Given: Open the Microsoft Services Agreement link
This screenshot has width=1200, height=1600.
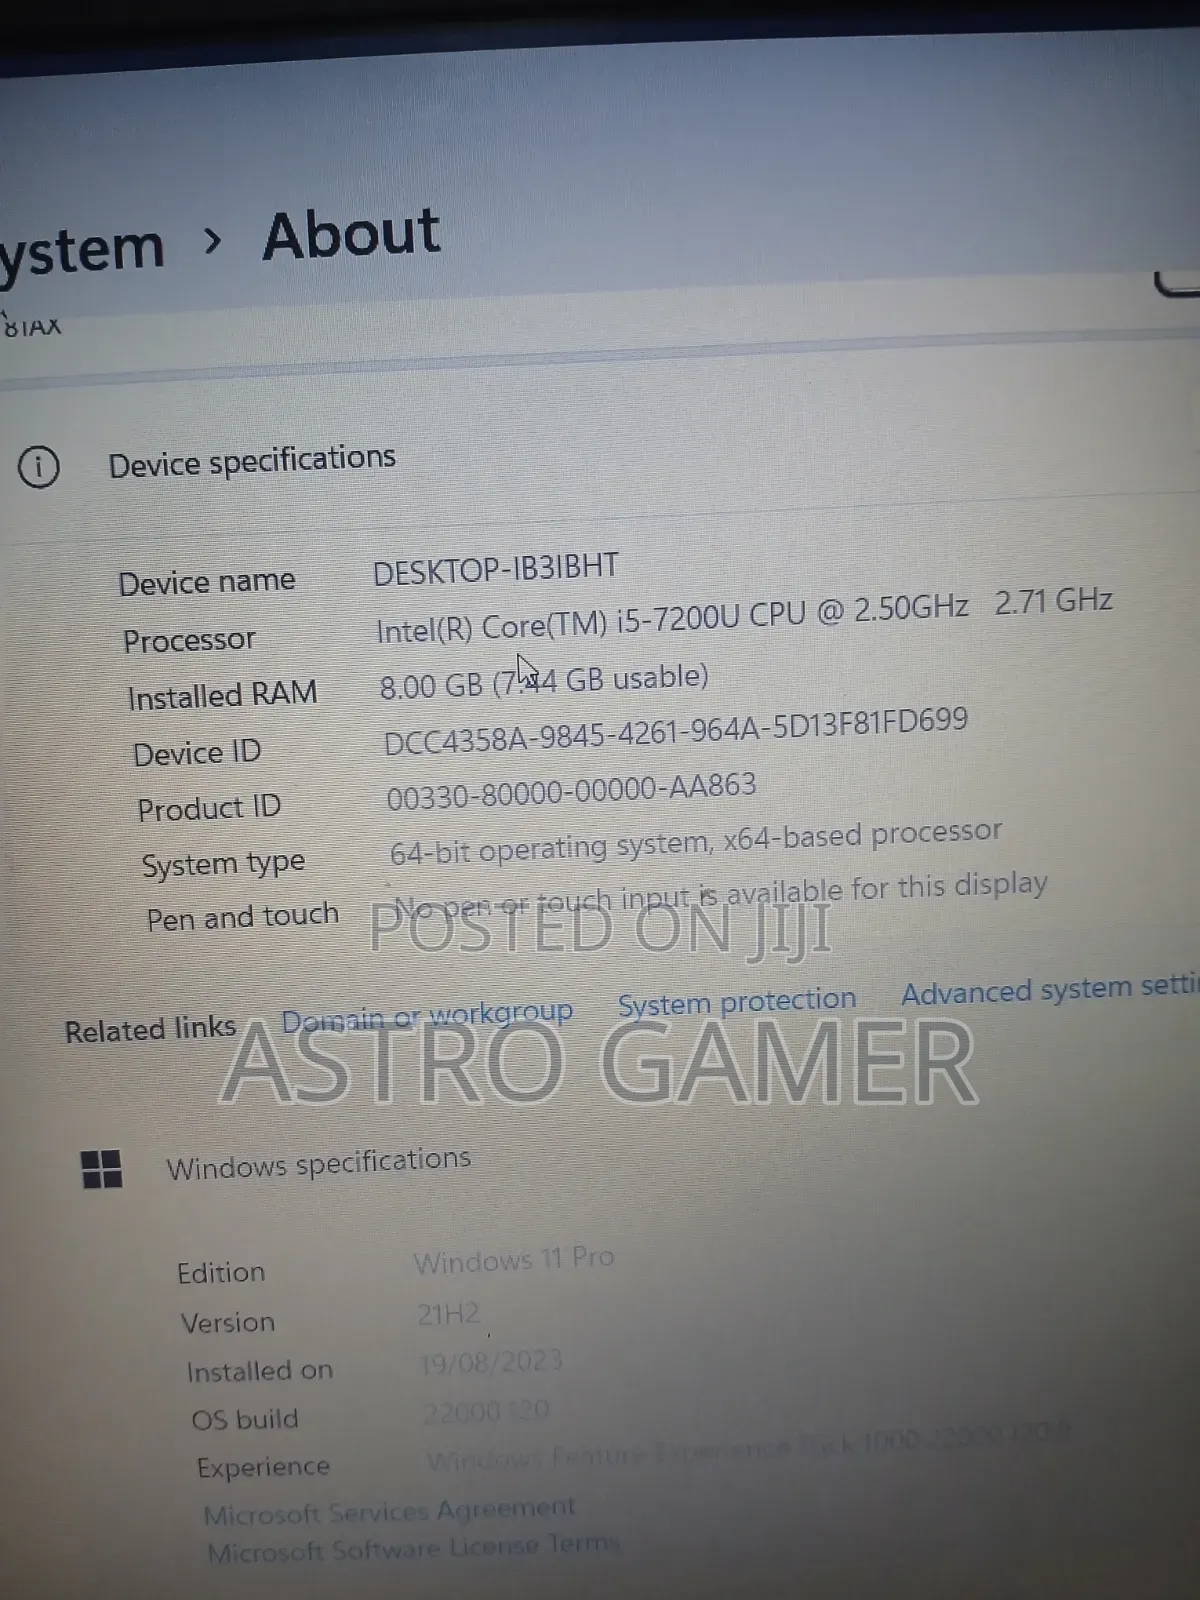Looking at the screenshot, I should pyautogui.click(x=389, y=1512).
